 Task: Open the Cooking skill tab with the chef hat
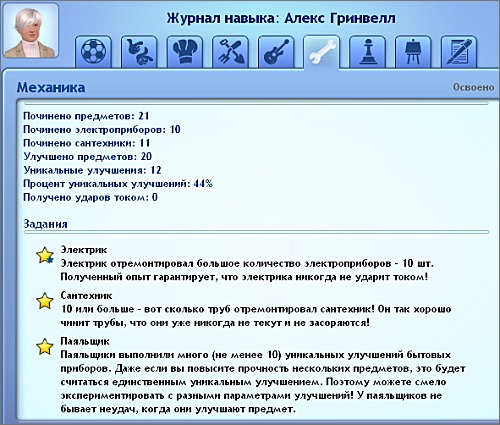[x=185, y=52]
